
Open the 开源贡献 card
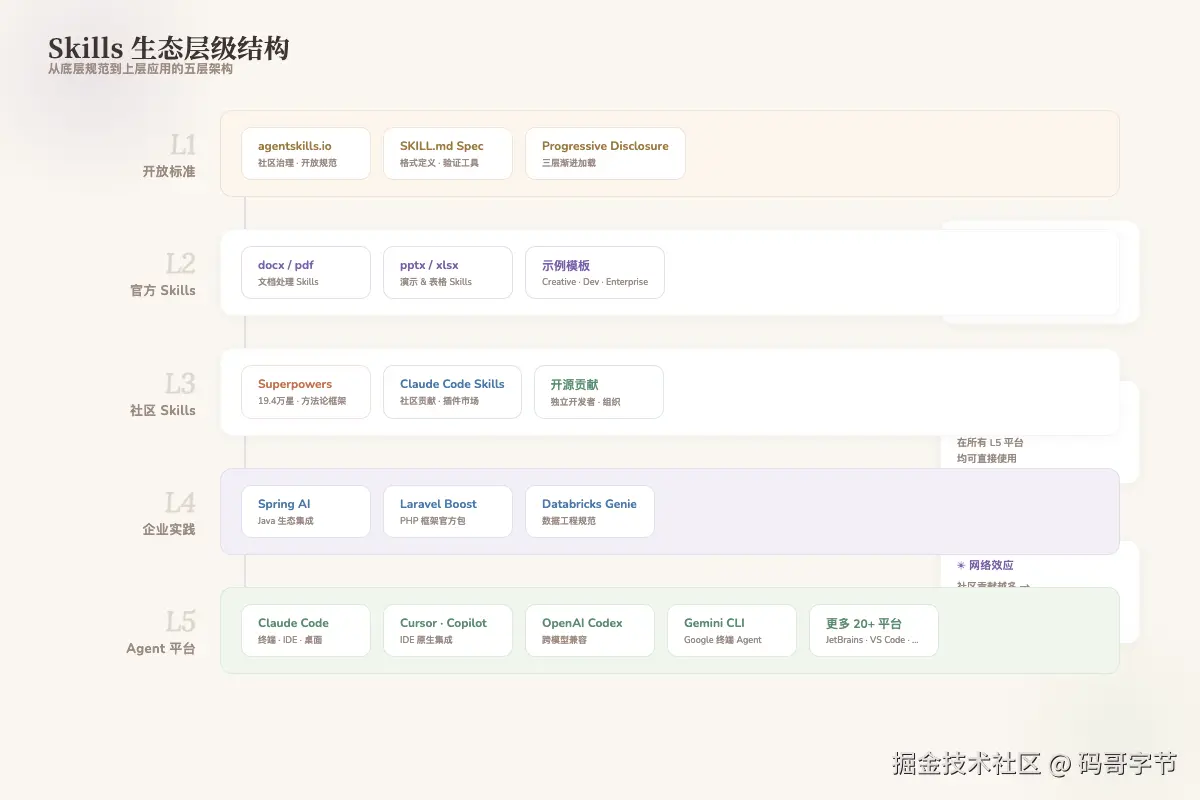tap(599, 392)
